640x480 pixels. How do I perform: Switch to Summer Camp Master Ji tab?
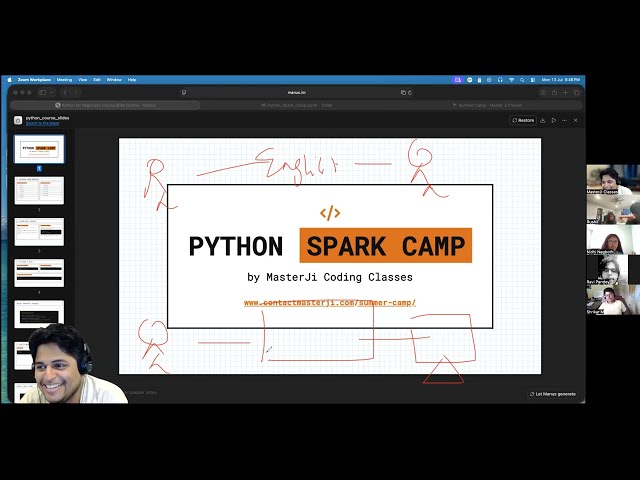[487, 105]
